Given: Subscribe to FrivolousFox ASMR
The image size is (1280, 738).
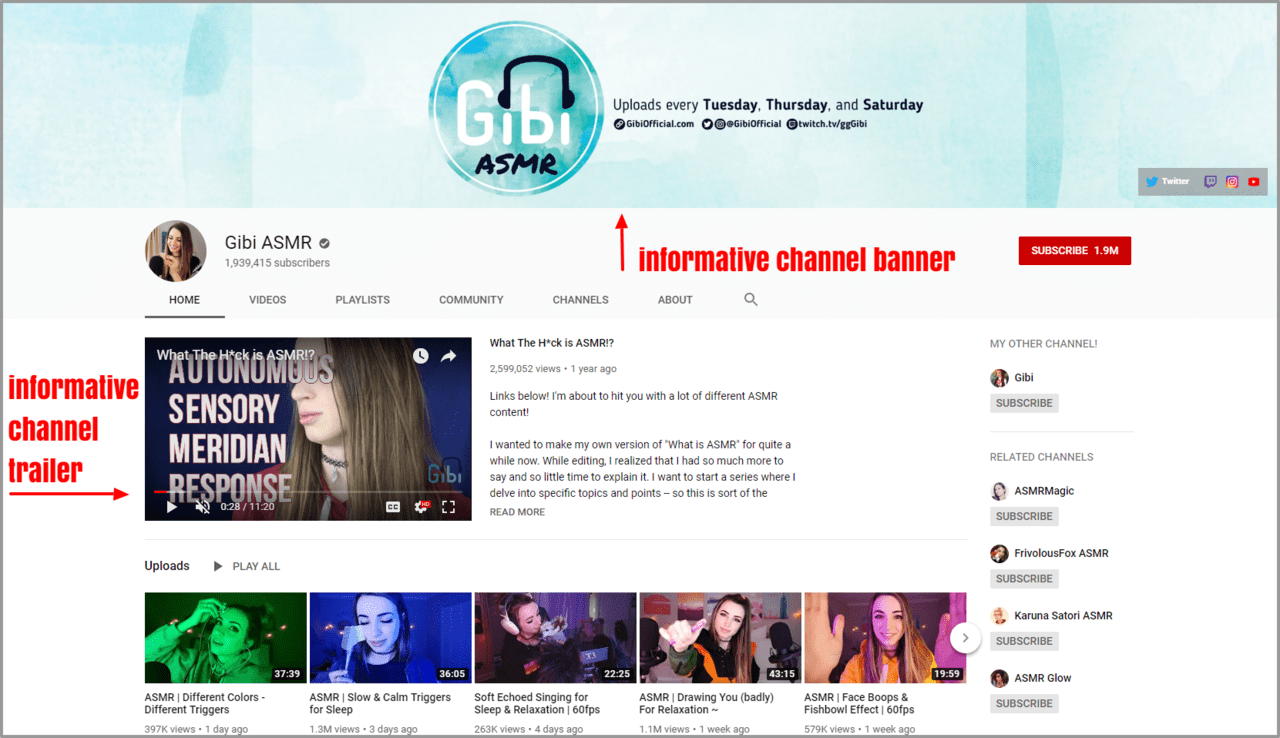Looking at the screenshot, I should (1024, 578).
